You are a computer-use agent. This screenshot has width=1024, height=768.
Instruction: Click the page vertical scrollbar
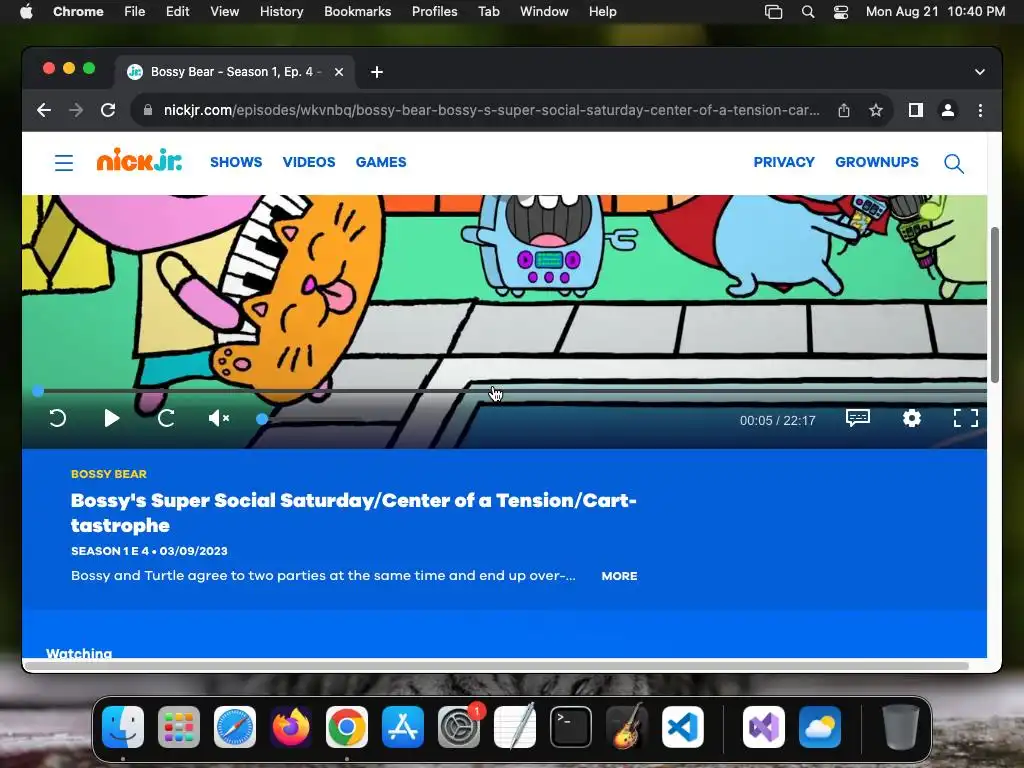tap(995, 305)
